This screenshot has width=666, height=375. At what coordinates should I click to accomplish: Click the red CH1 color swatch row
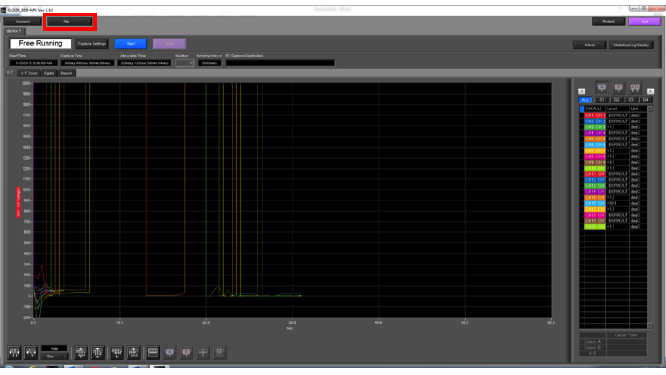tap(595, 115)
